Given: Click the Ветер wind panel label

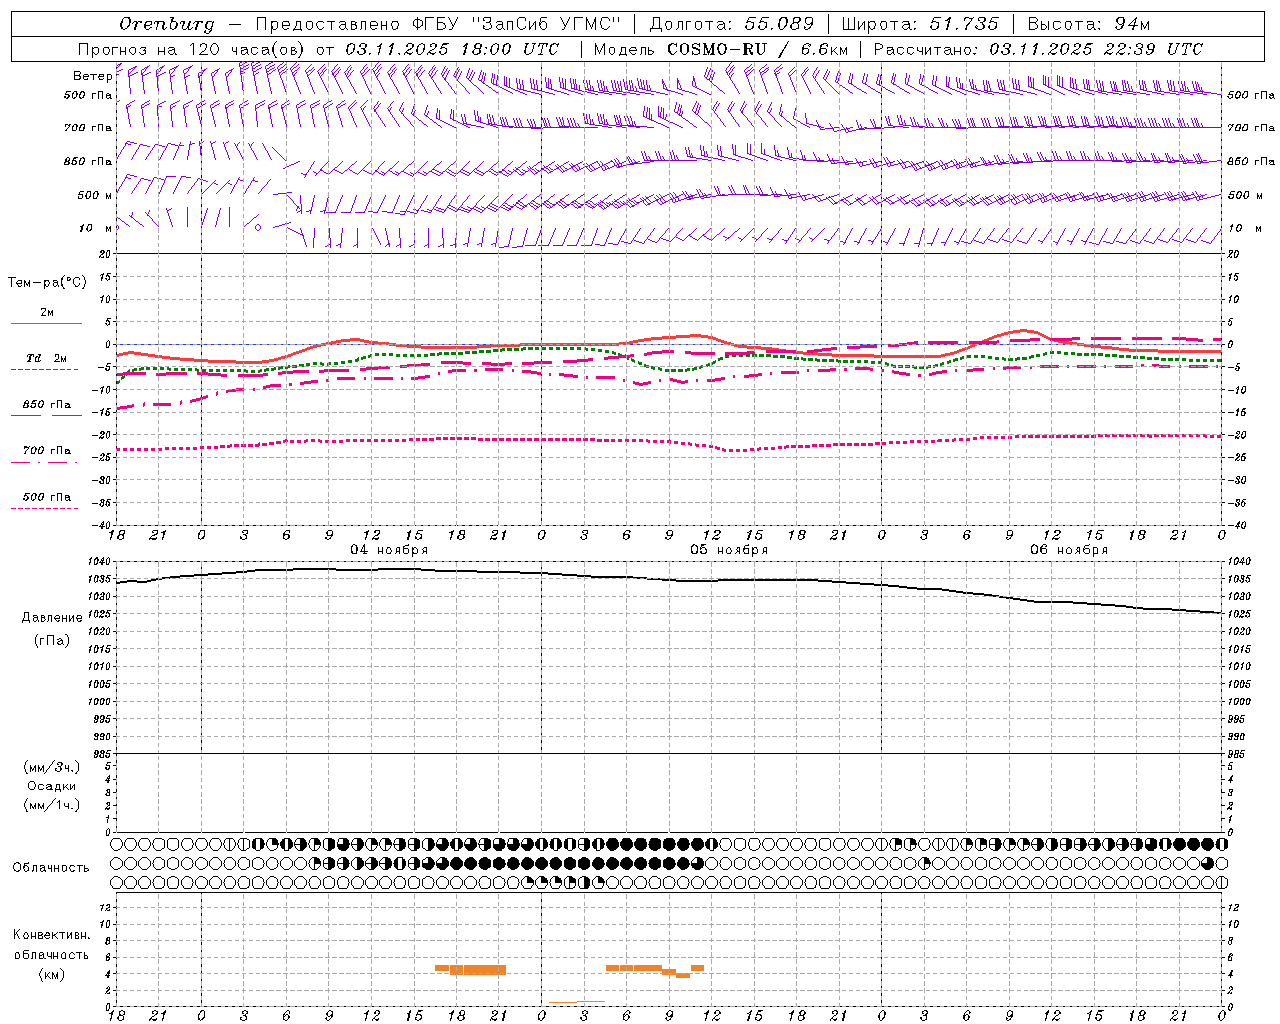Looking at the screenshot, I should pos(92,76).
